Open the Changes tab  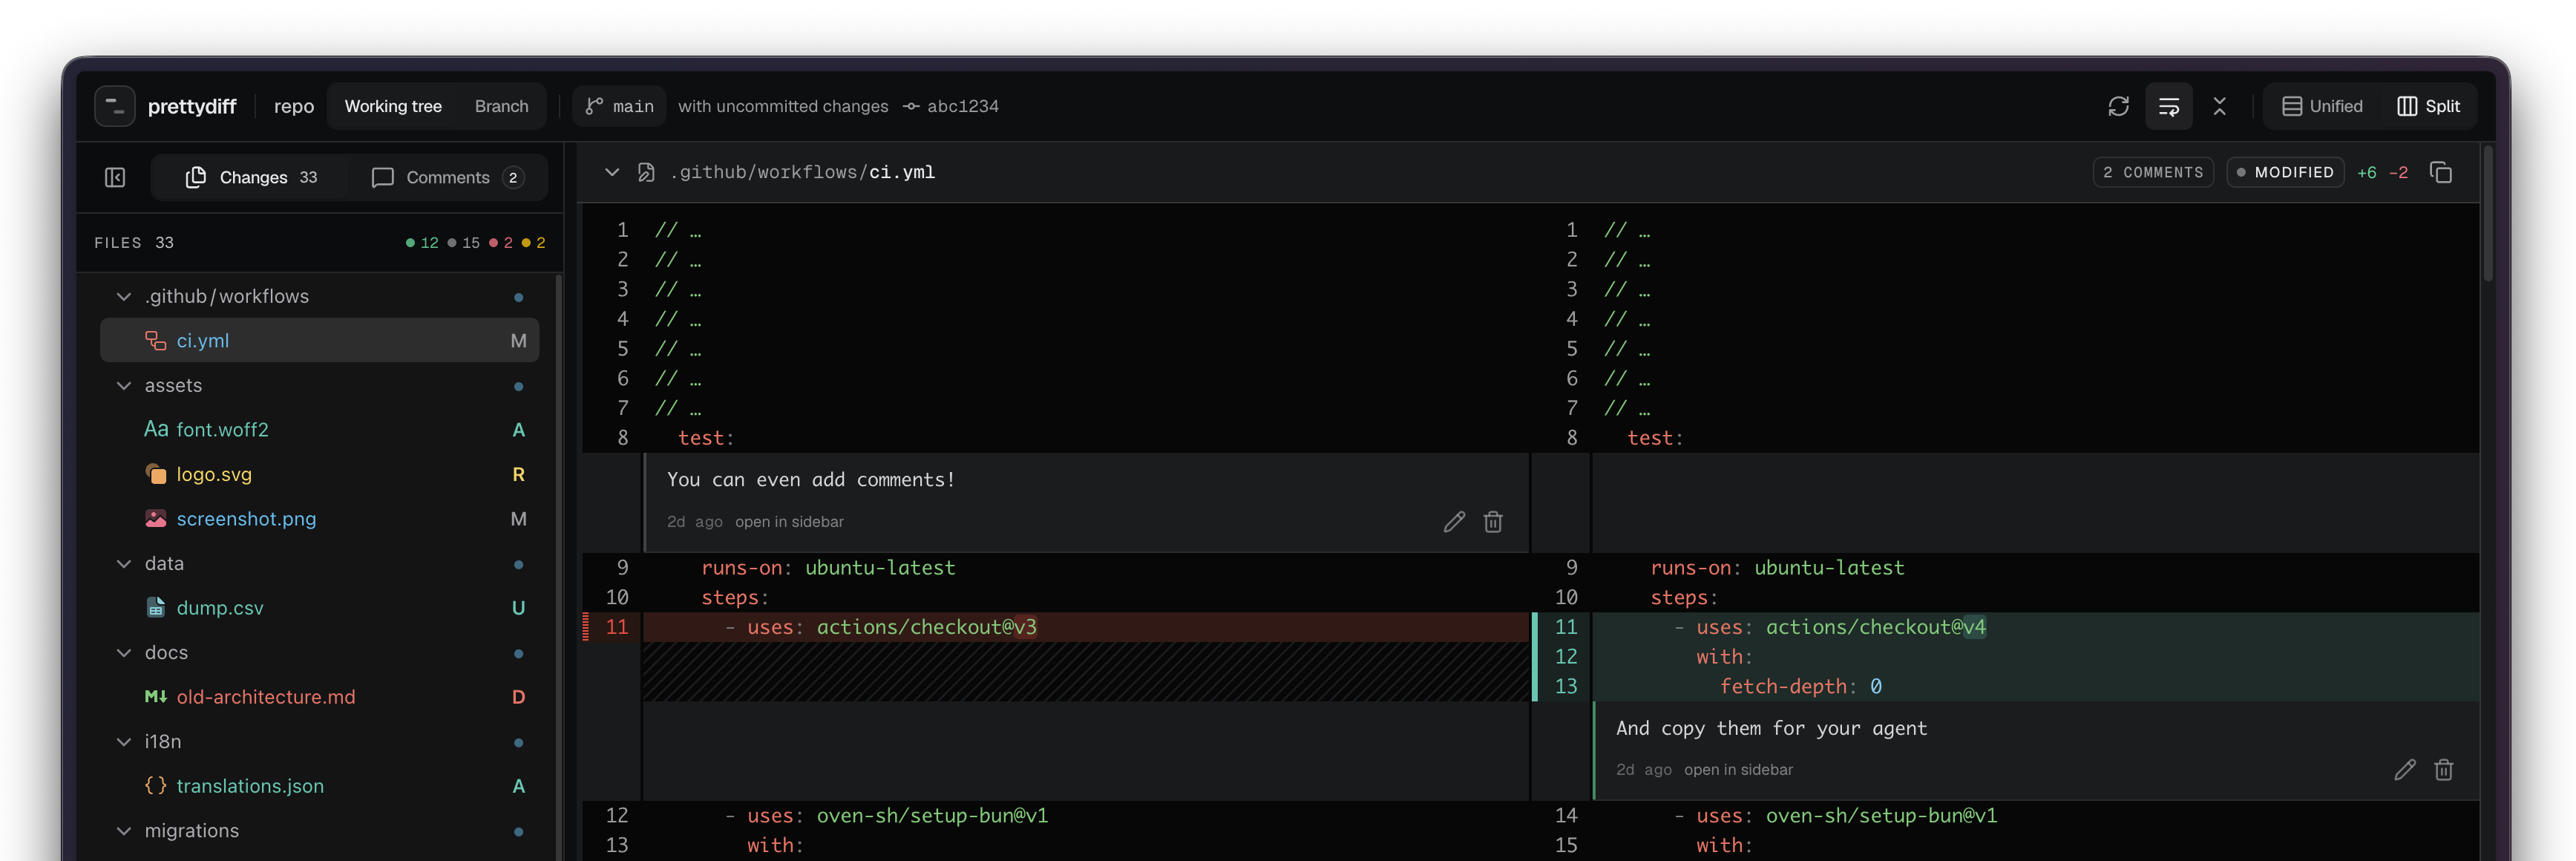click(x=251, y=177)
